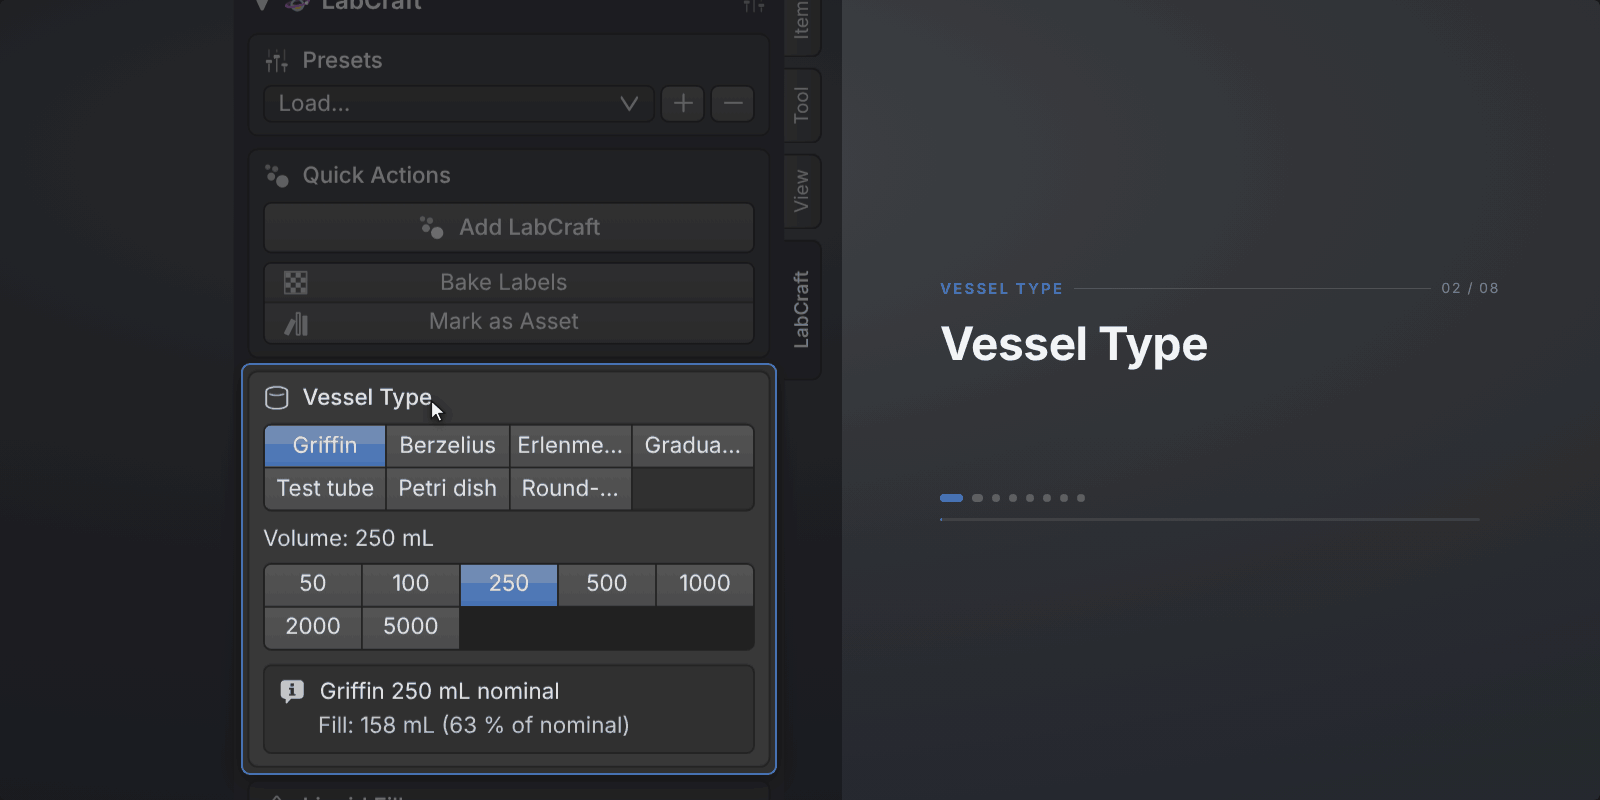Viewport: 1600px width, 800px height.
Task: Switch to the View sidebar tab
Action: click(x=802, y=191)
